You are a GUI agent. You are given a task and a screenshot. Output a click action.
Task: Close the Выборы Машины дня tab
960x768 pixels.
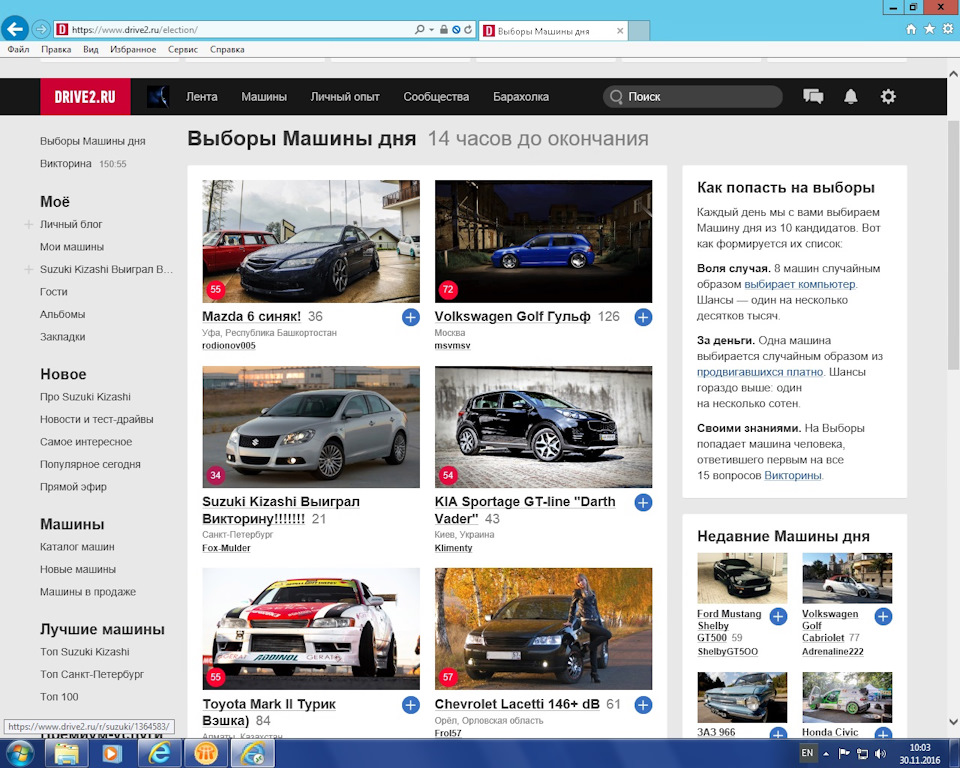(x=620, y=31)
